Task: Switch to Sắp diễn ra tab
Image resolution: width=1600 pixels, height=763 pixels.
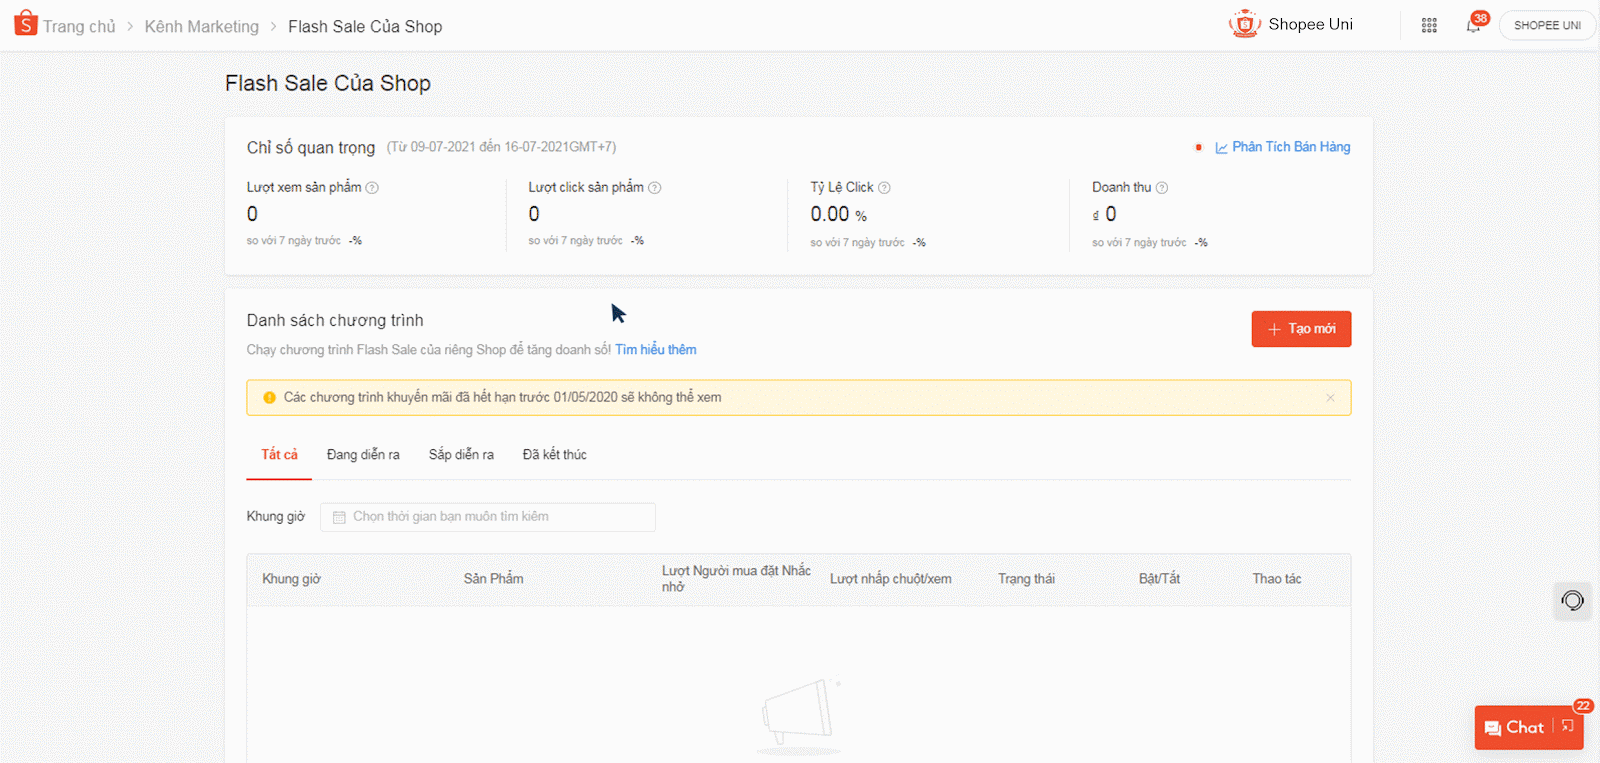Action: (x=461, y=455)
